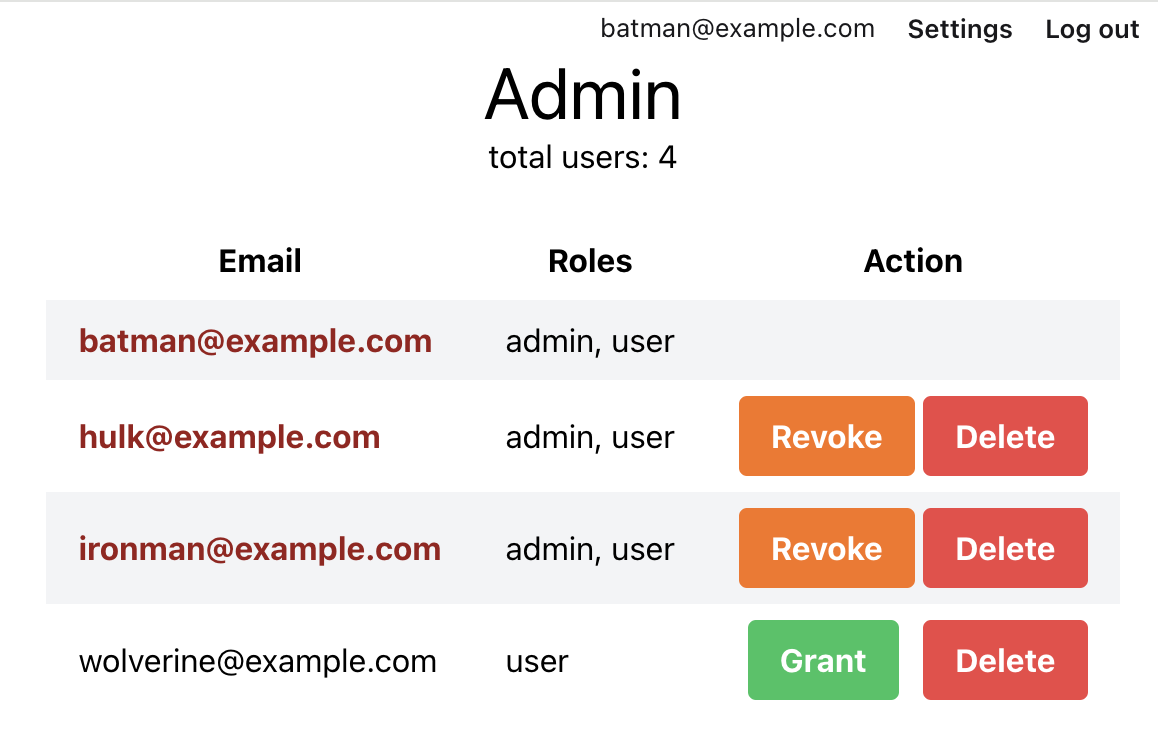Click the Roles column header
Screen dimensions: 1158x748
tap(590, 261)
